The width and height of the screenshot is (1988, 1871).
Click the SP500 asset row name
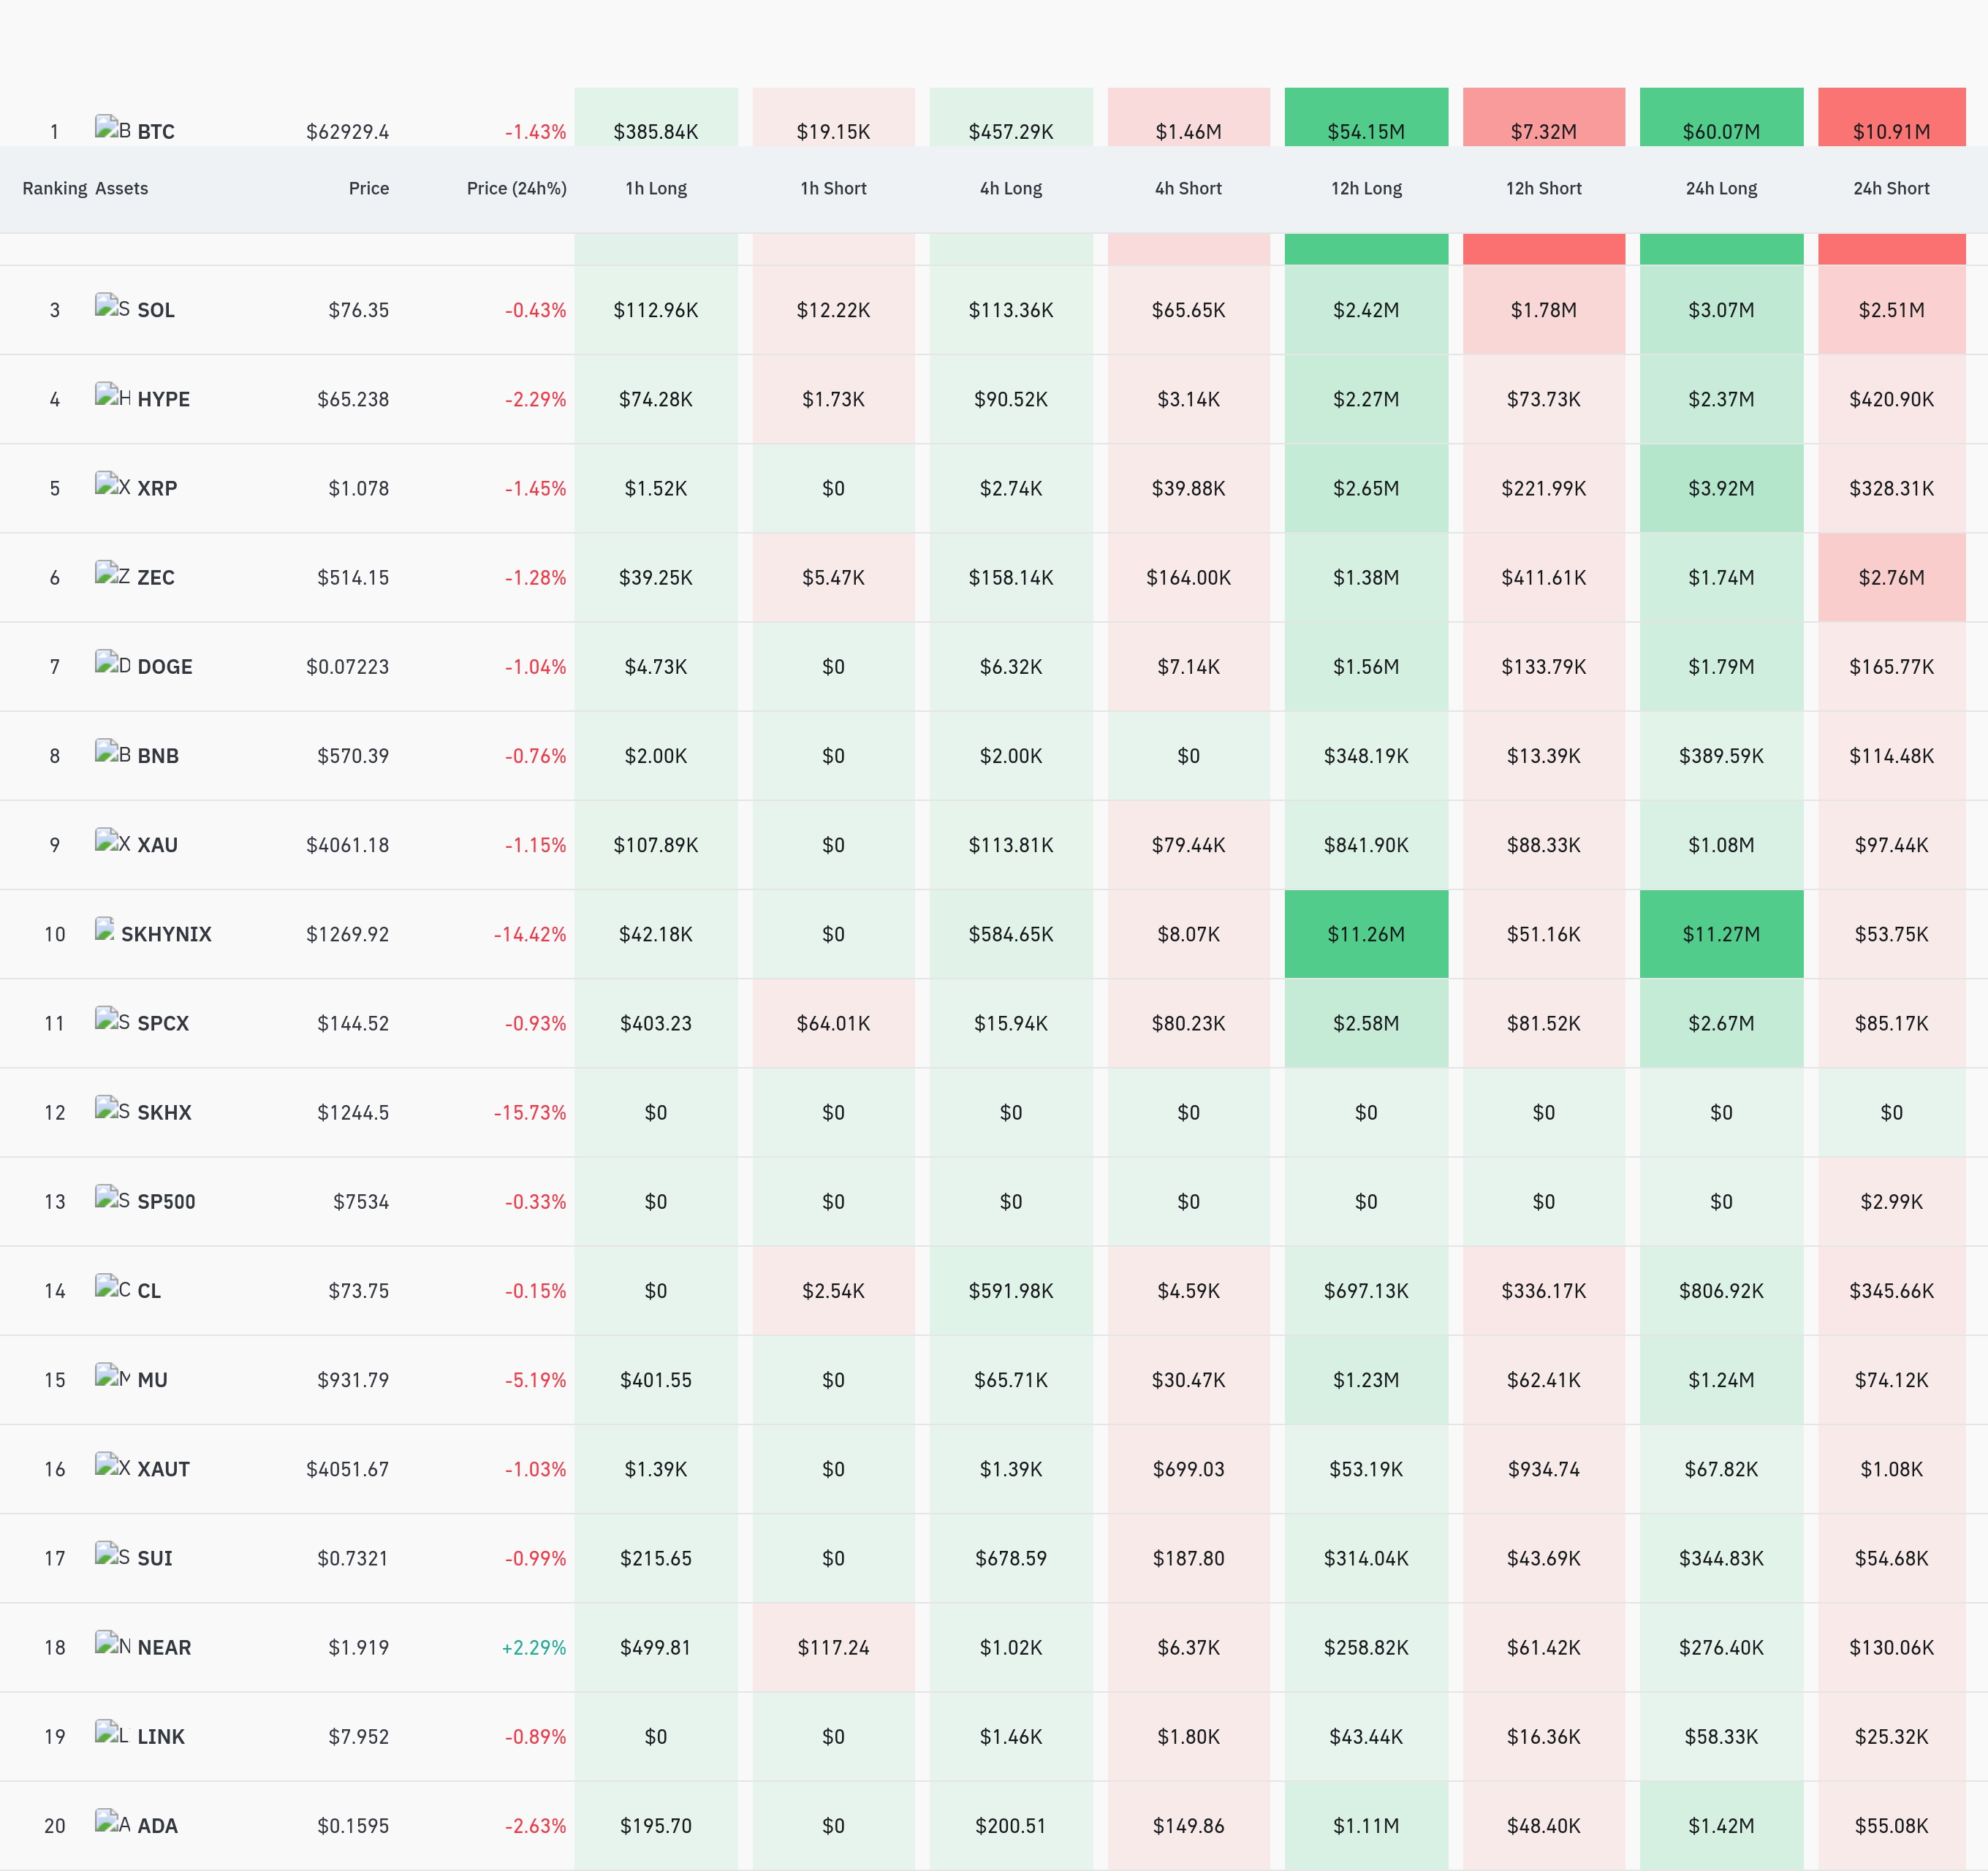tap(166, 1202)
